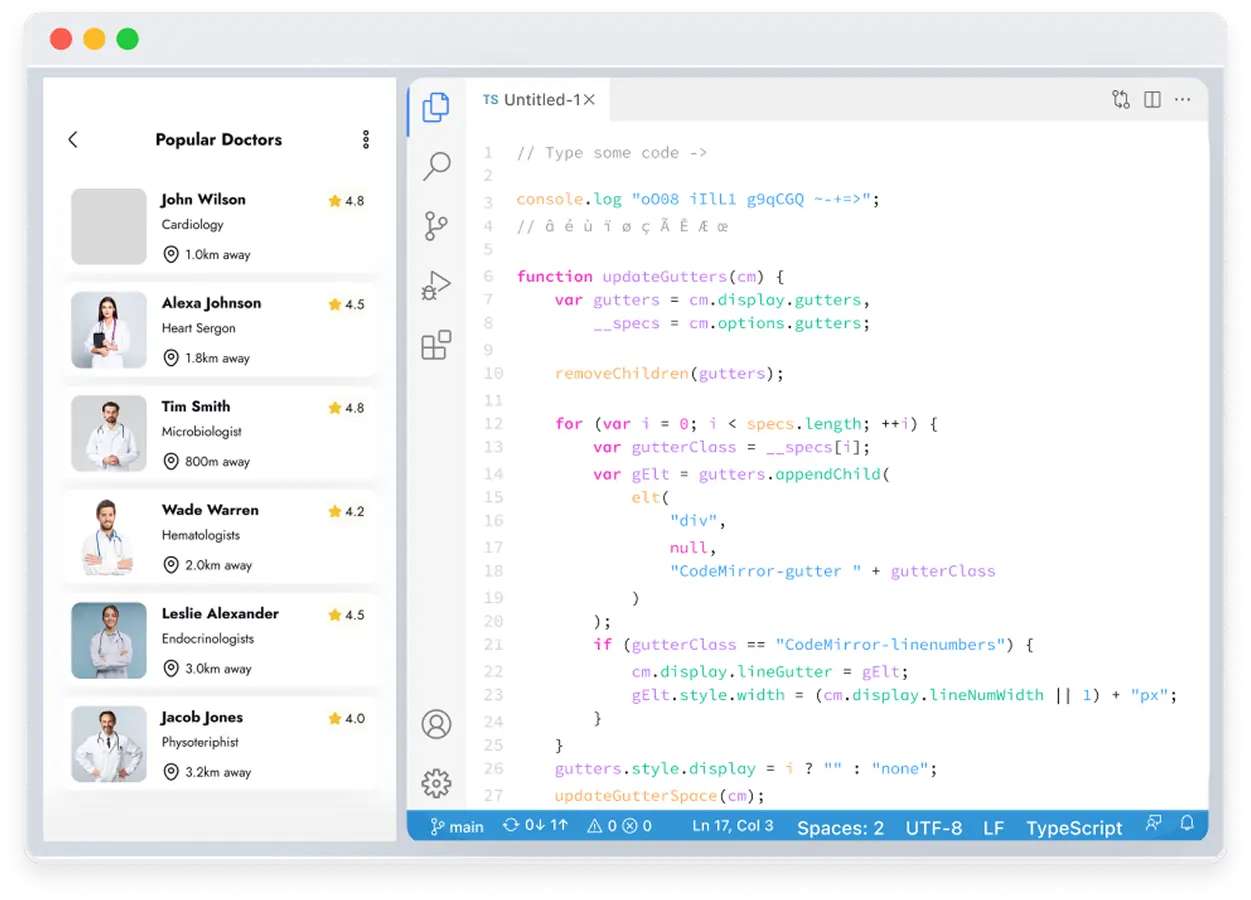Screen dimensions: 1251x900
Task: Open the editor more actions ellipsis menu
Action: click(x=1183, y=99)
